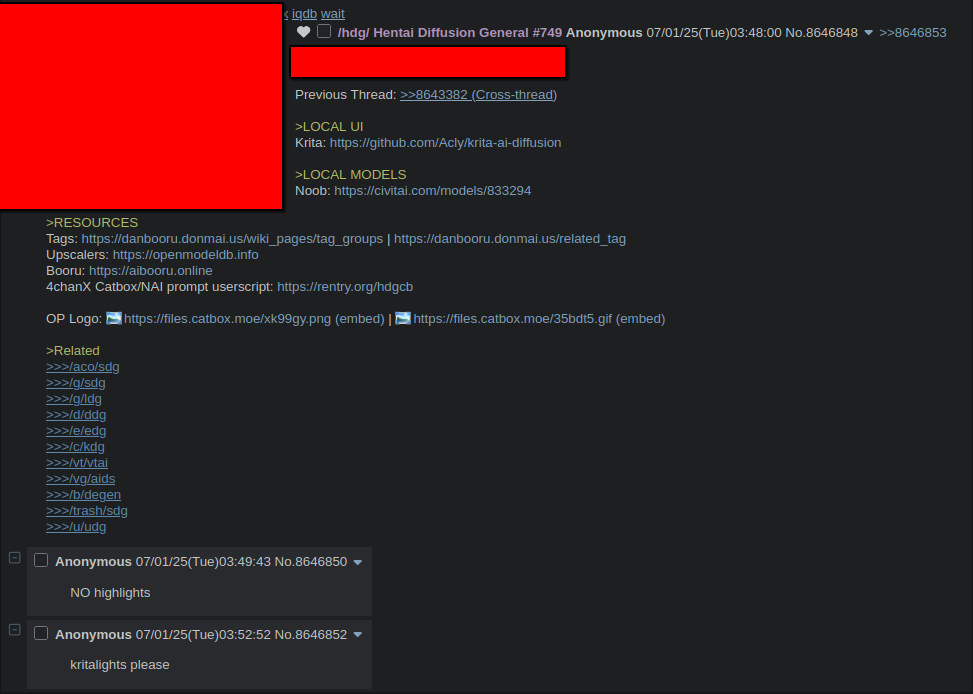Collapse reply No.8646850 with minus icon

(15, 557)
